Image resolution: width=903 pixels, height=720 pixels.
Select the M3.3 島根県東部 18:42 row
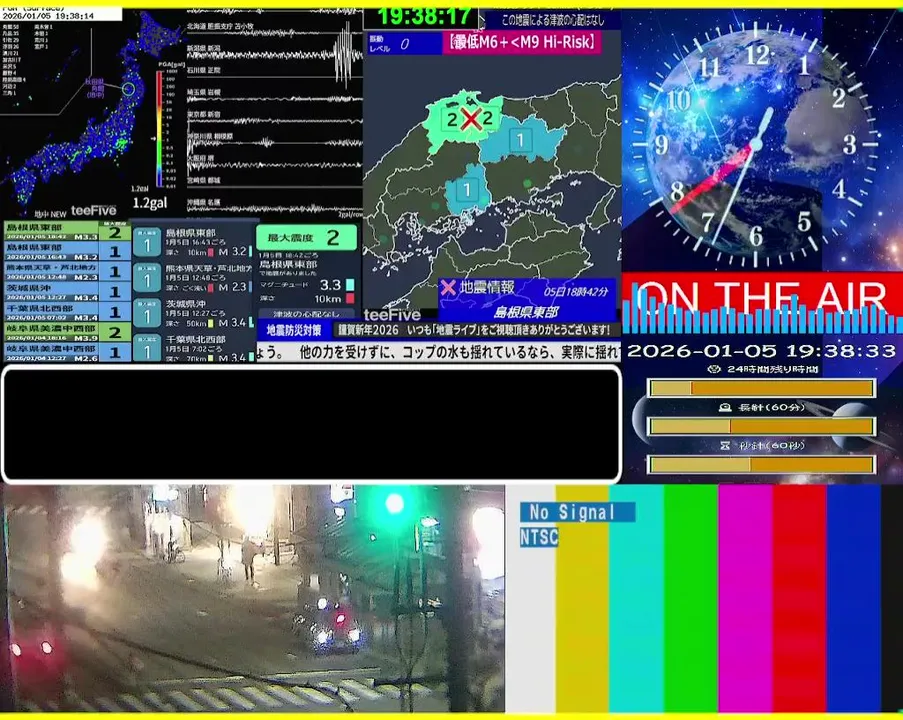click(67, 232)
